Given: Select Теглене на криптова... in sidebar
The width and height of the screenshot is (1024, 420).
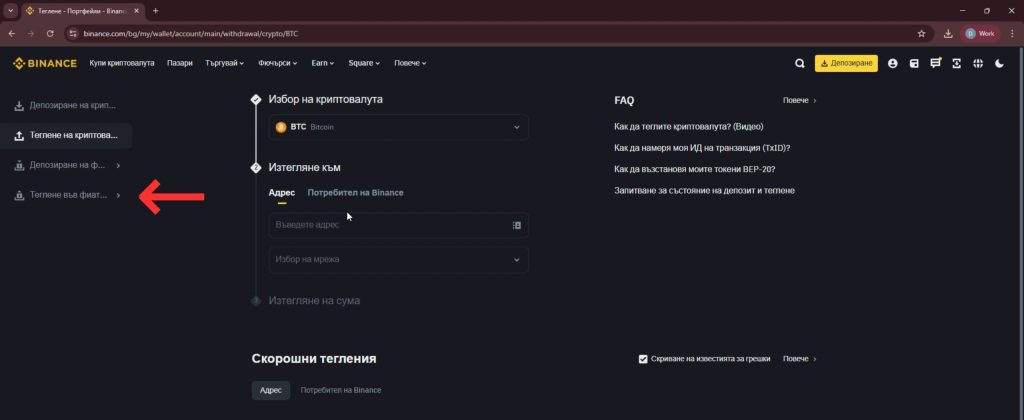Looking at the screenshot, I should coord(66,135).
